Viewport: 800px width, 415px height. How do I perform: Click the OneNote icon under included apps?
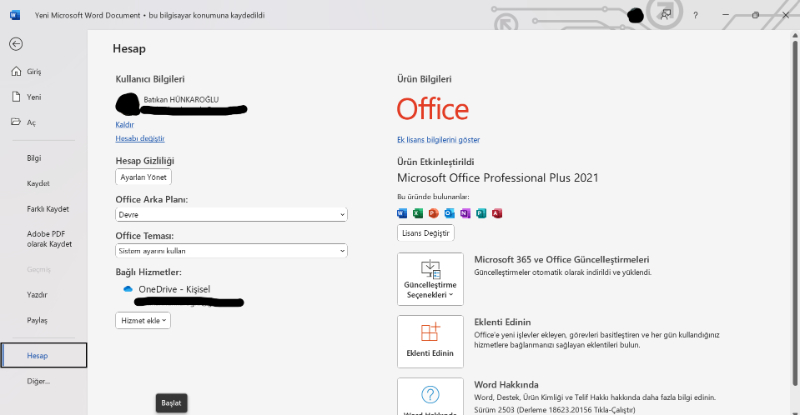(x=465, y=213)
